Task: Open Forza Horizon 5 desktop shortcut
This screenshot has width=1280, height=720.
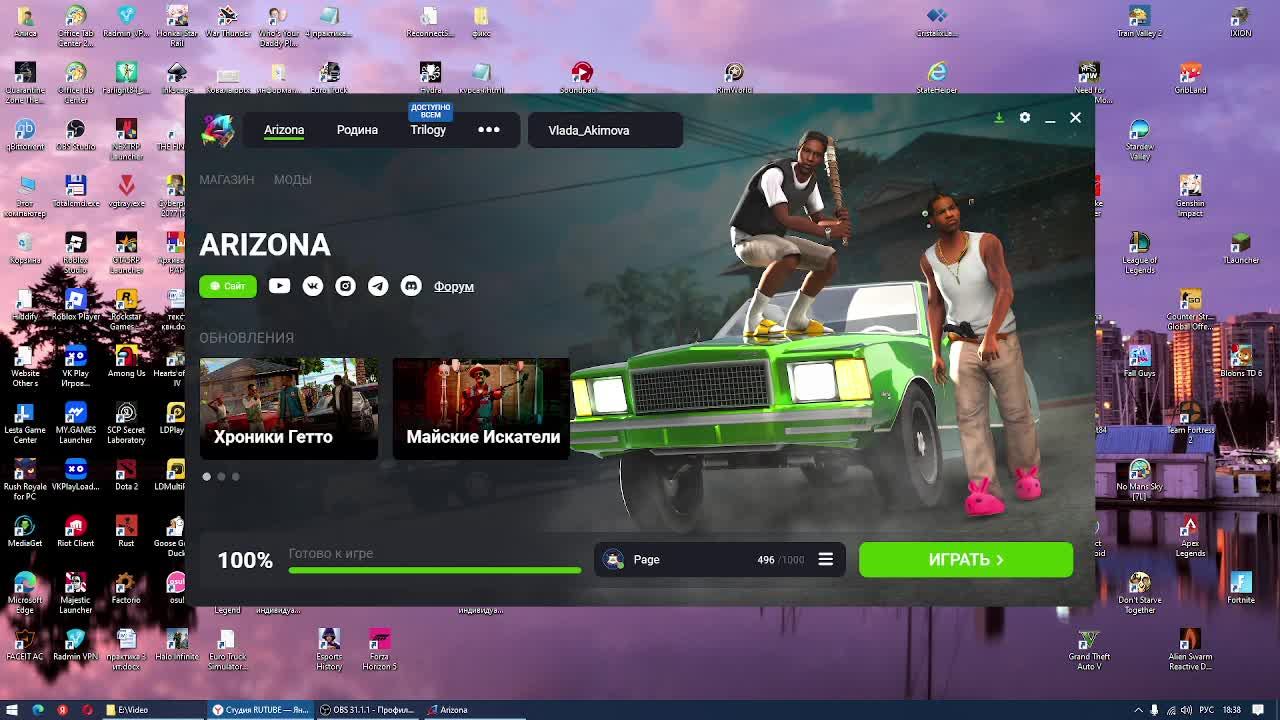Action: 379,650
